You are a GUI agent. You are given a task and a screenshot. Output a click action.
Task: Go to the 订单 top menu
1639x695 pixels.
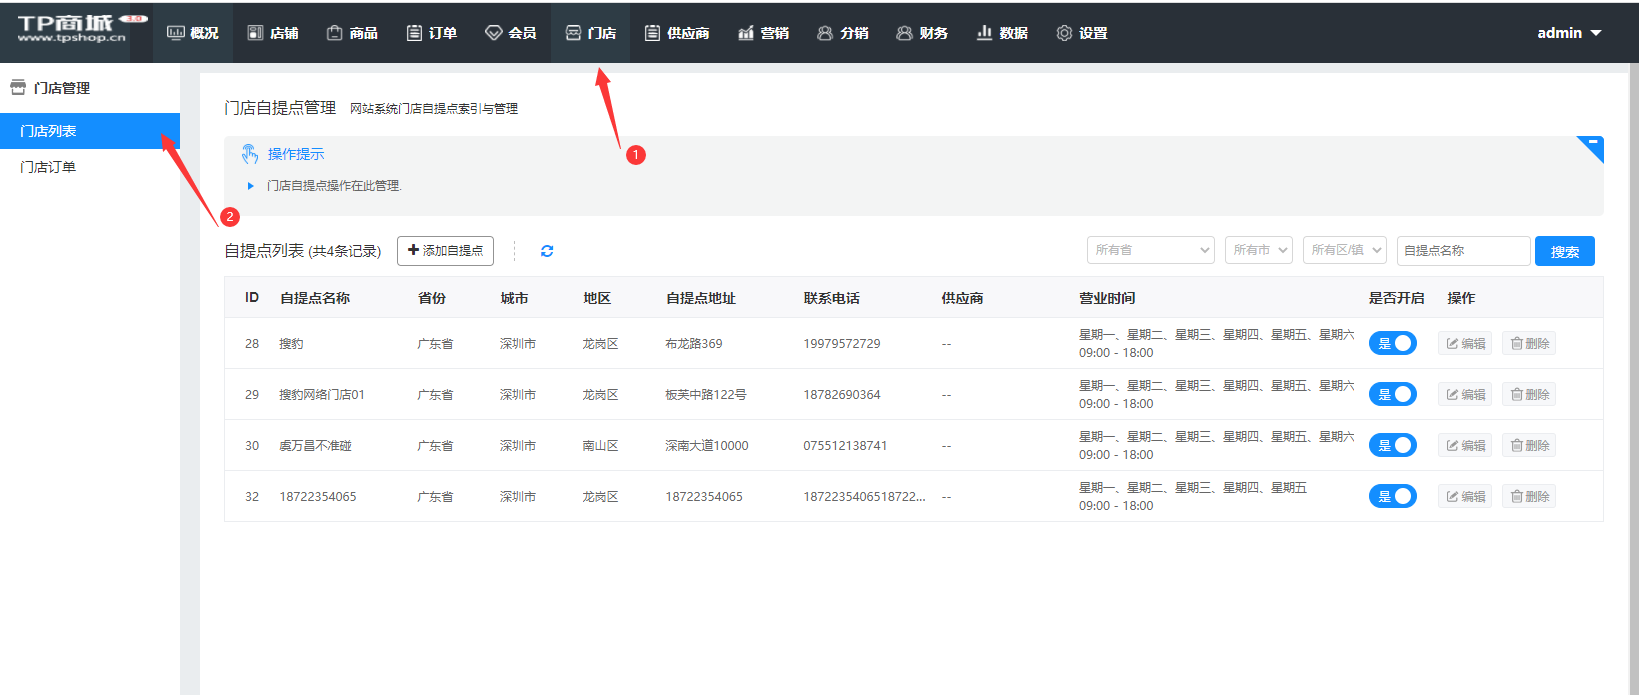coord(432,33)
